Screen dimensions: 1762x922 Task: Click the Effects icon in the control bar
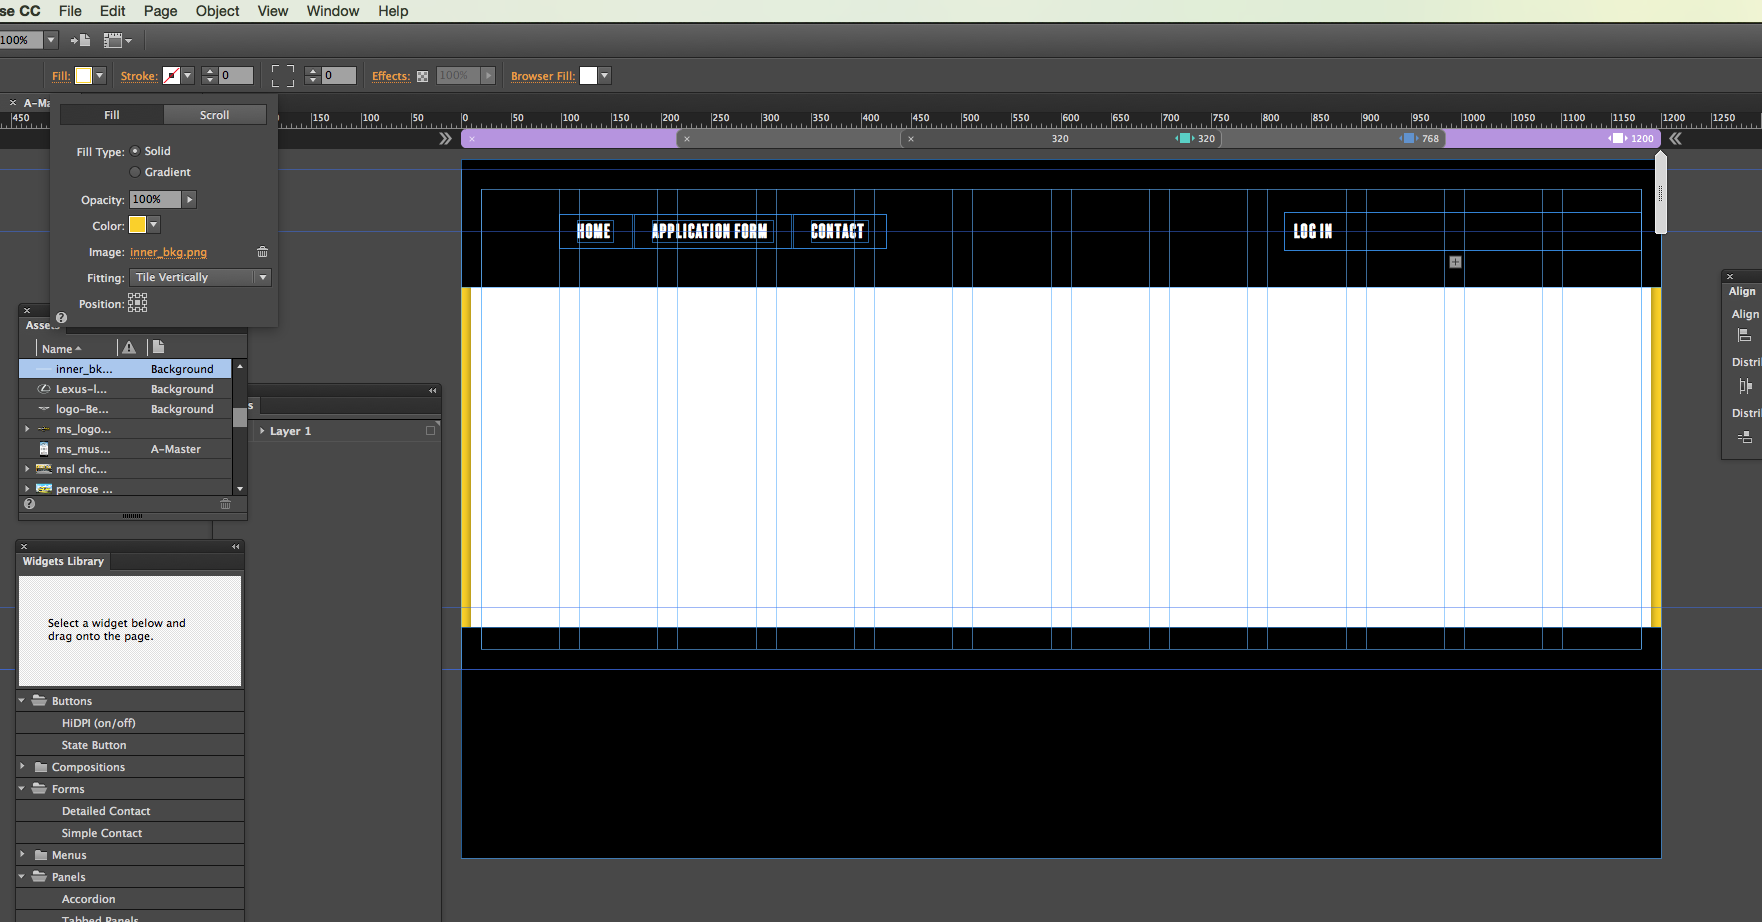421,75
